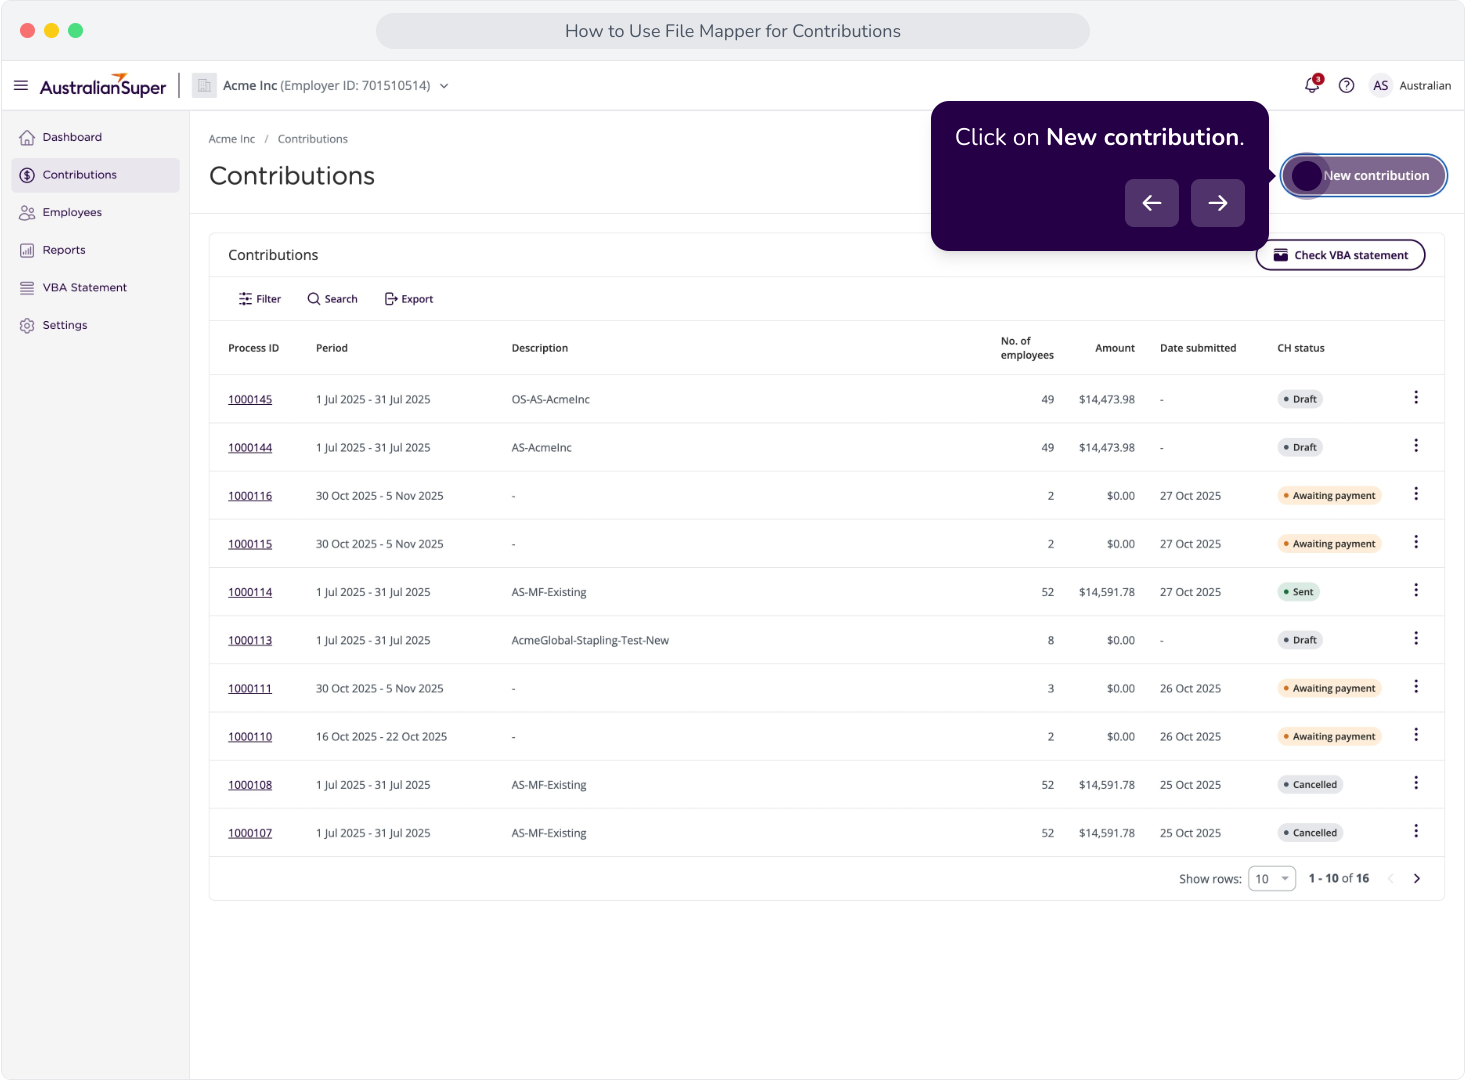Open more options for row 1000111

click(1416, 687)
